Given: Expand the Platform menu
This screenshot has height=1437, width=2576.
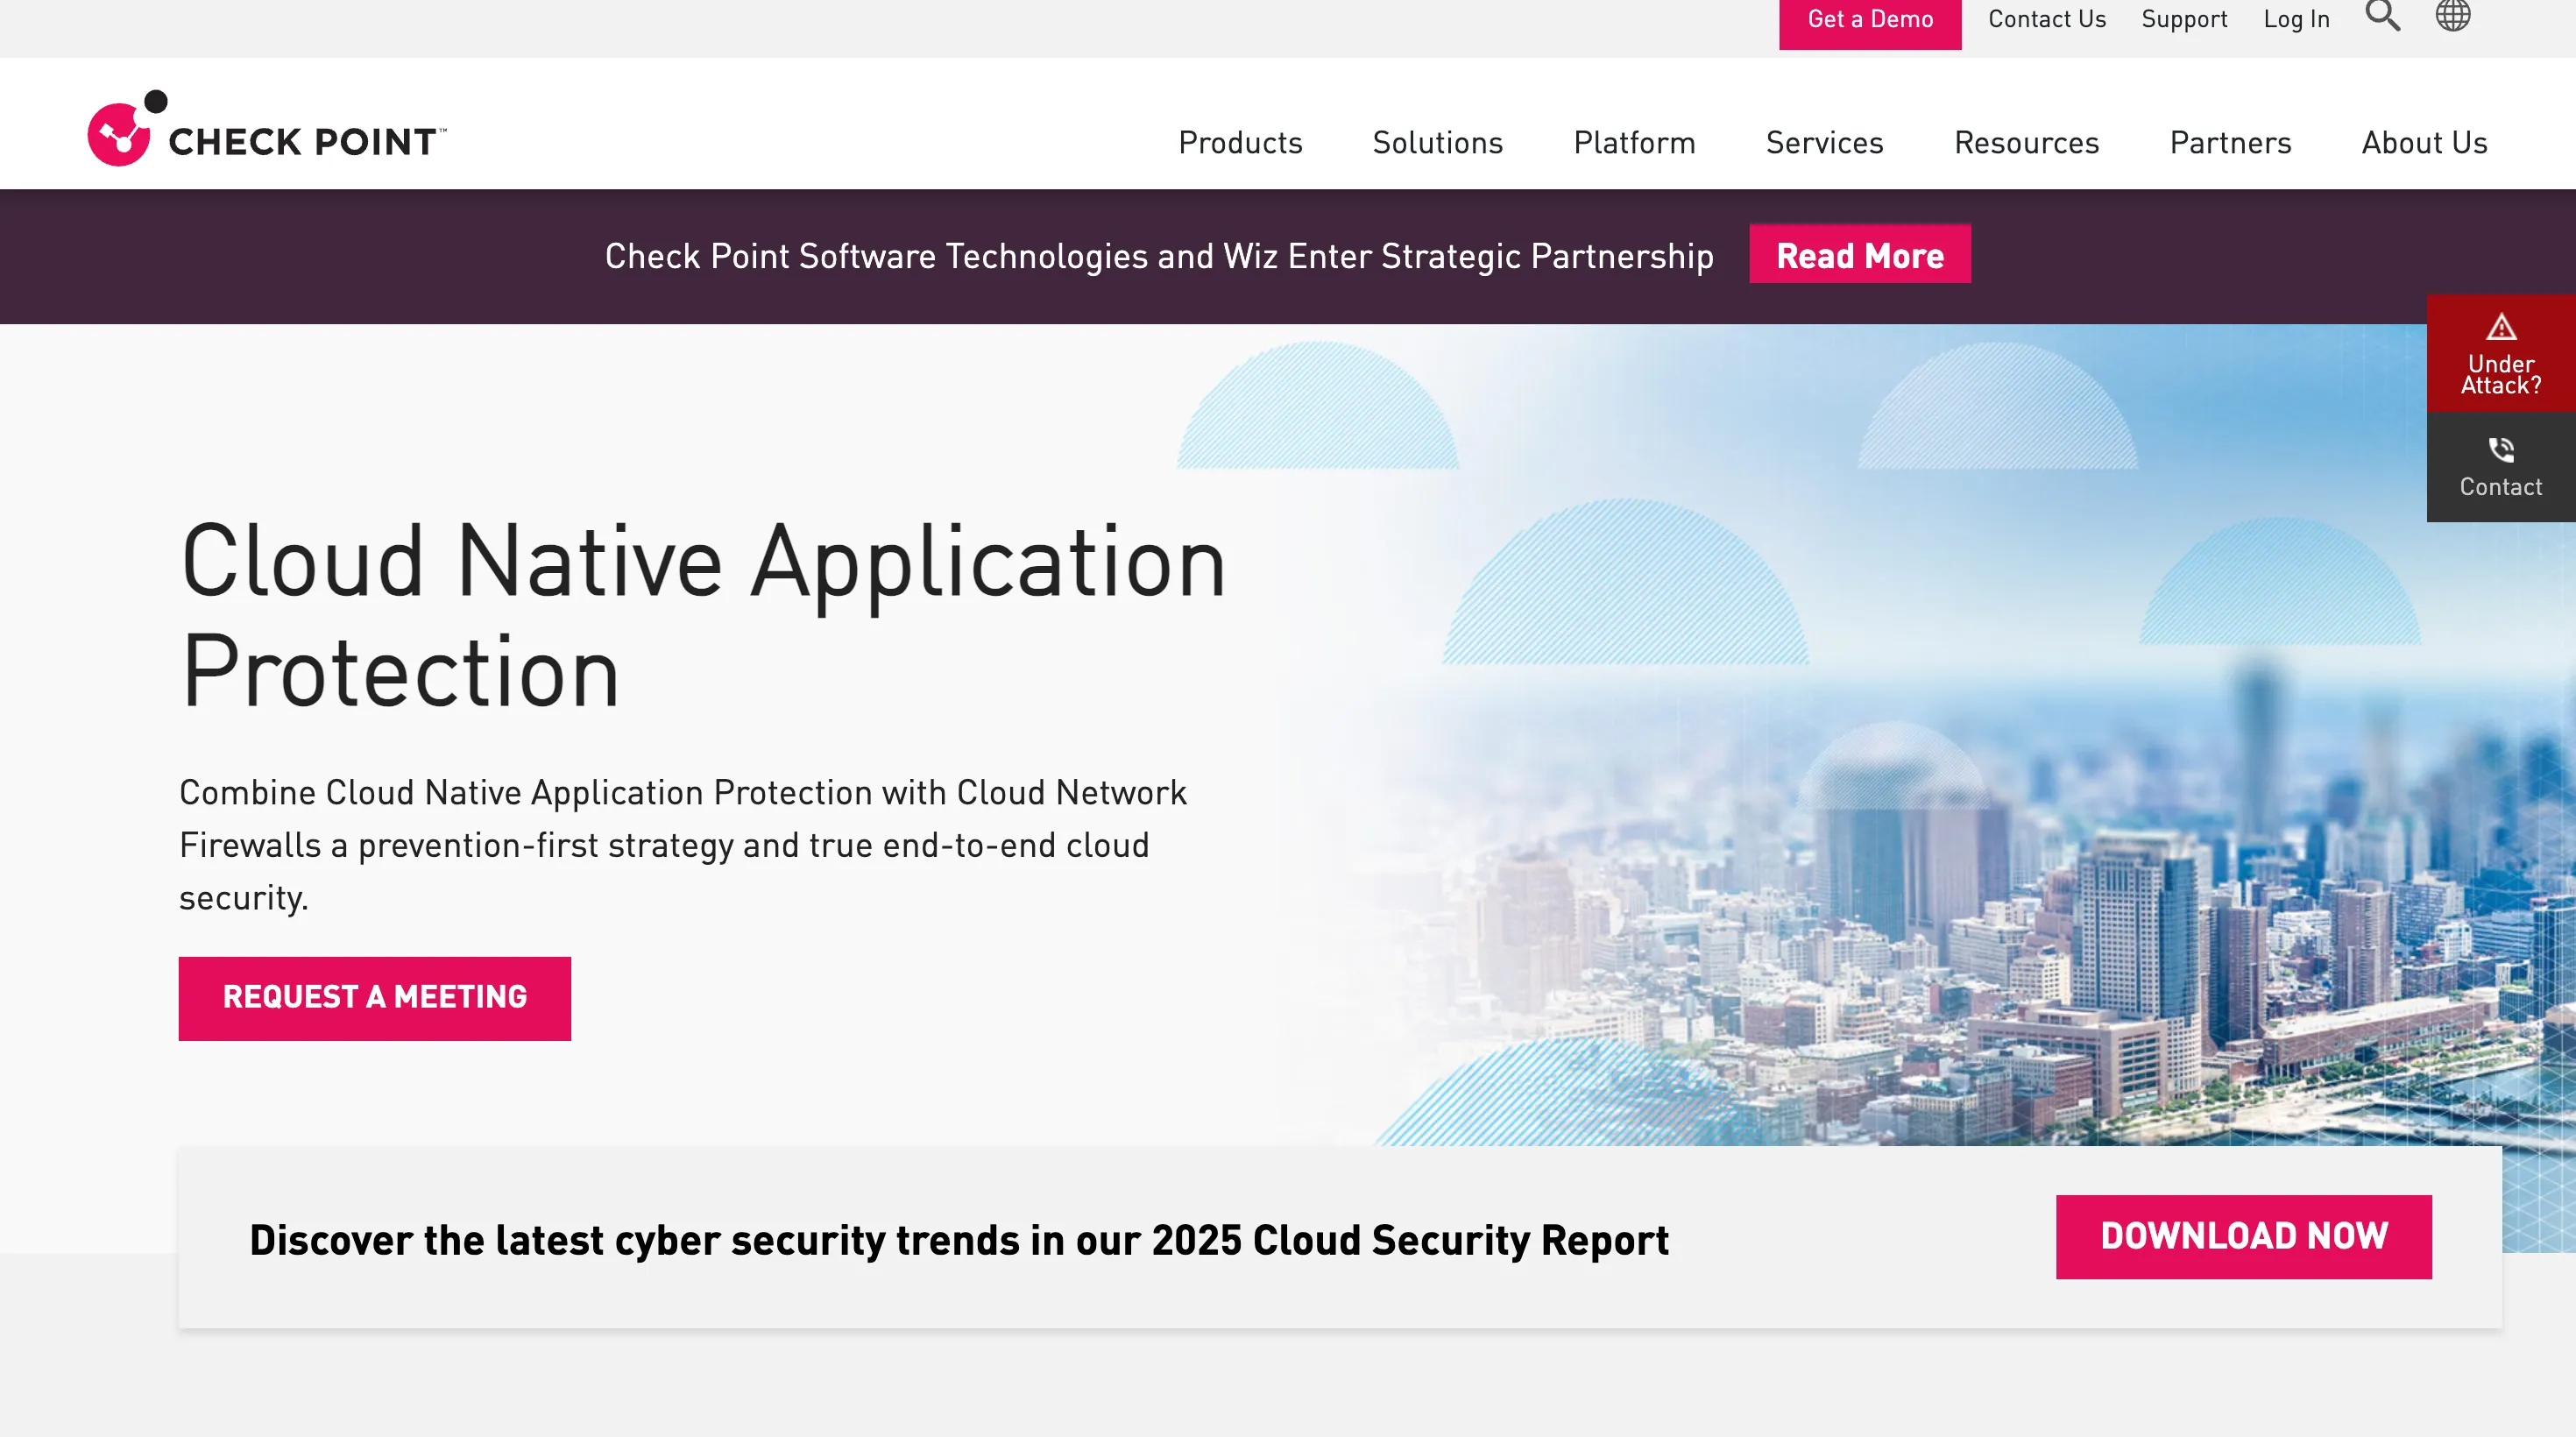Looking at the screenshot, I should (x=1634, y=143).
